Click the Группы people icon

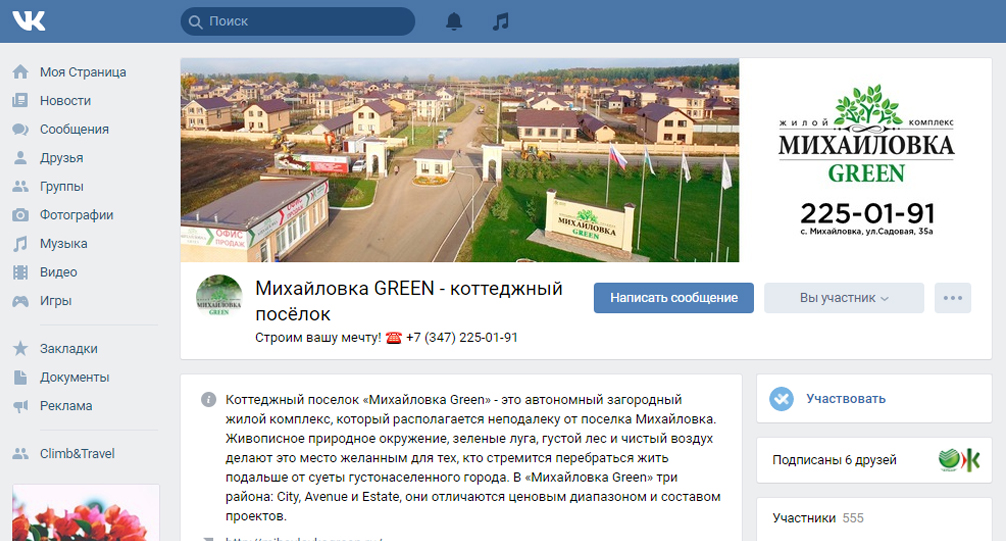[21, 186]
